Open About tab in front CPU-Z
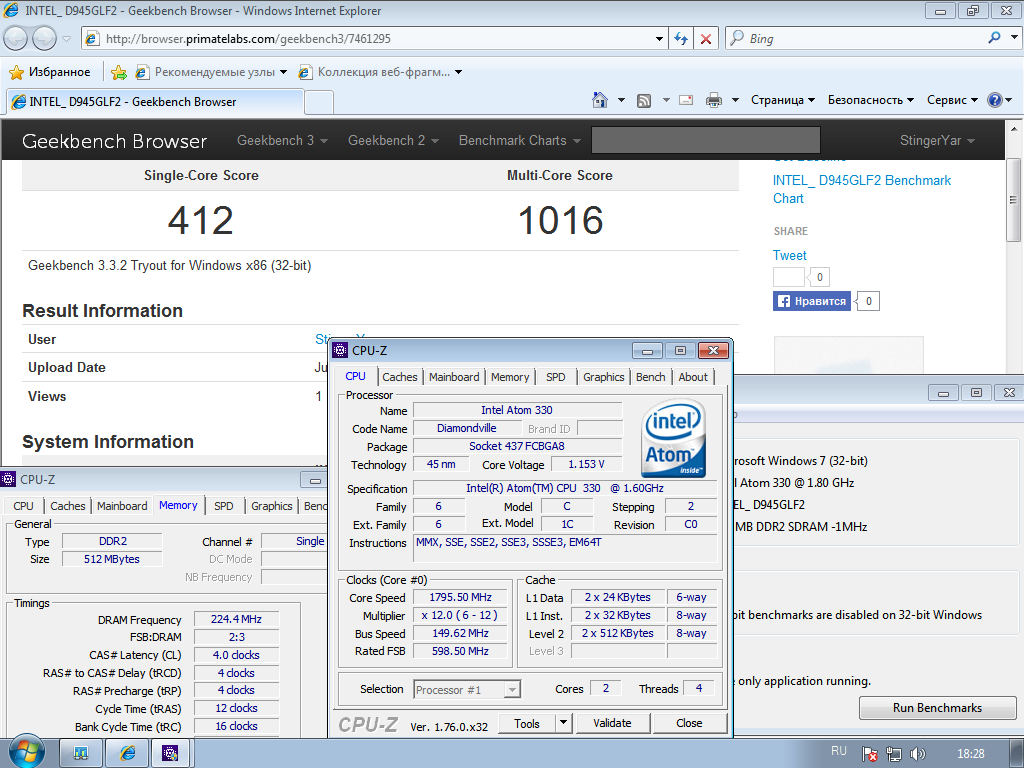The image size is (1024, 768). 693,377
